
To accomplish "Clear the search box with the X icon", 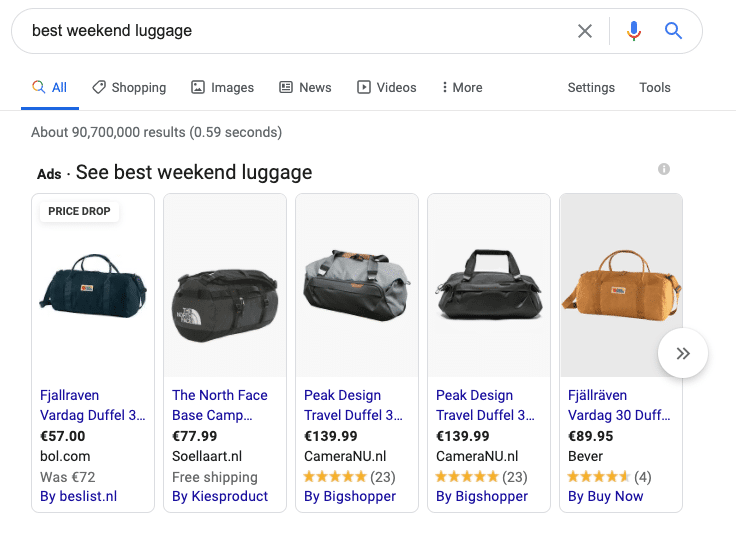I will coord(585,31).
